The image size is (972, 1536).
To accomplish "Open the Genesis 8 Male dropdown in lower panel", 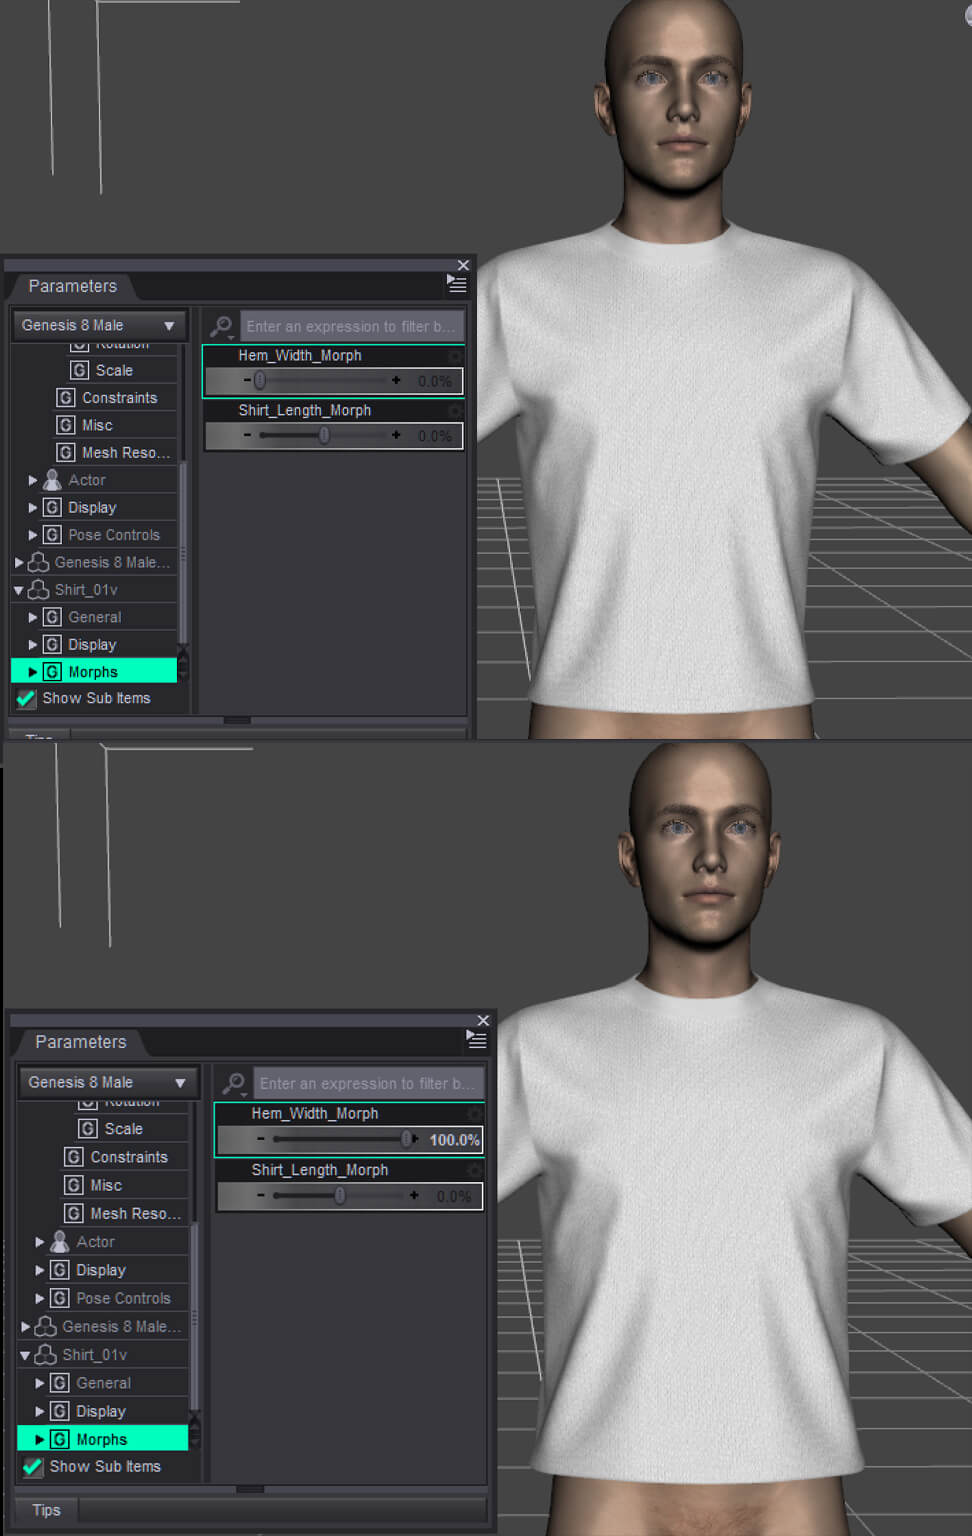I will [x=109, y=1082].
